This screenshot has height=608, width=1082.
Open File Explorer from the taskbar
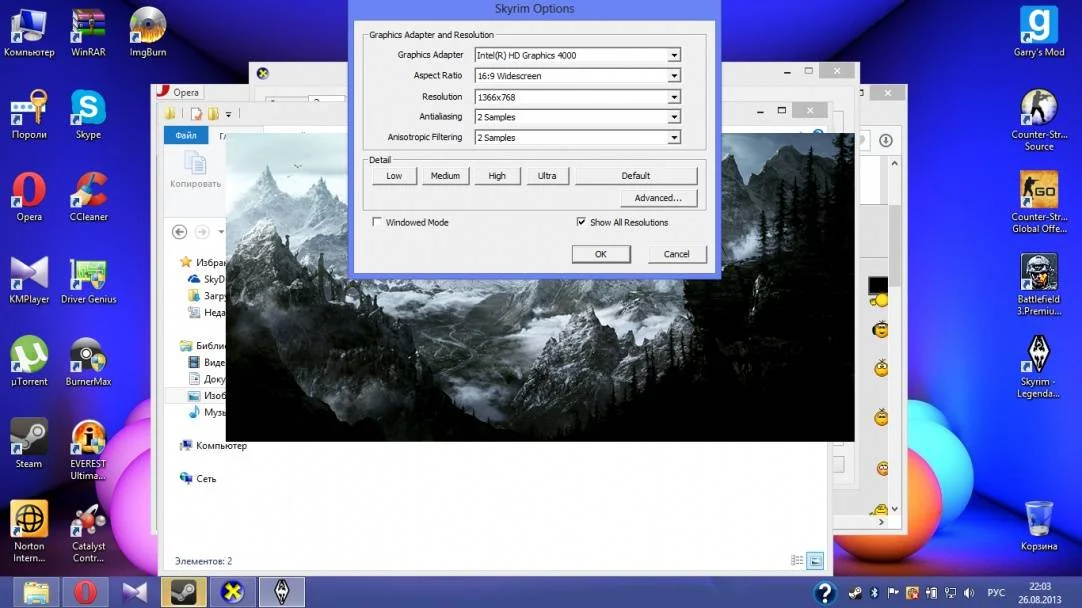[x=36, y=592]
